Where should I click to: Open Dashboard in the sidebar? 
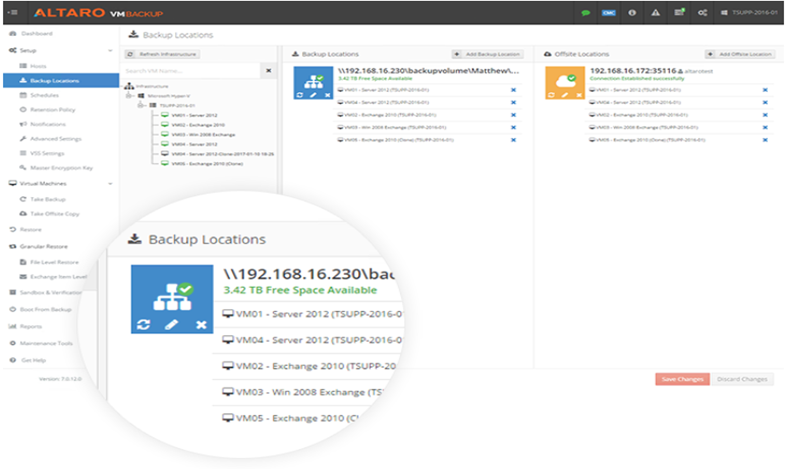31,34
